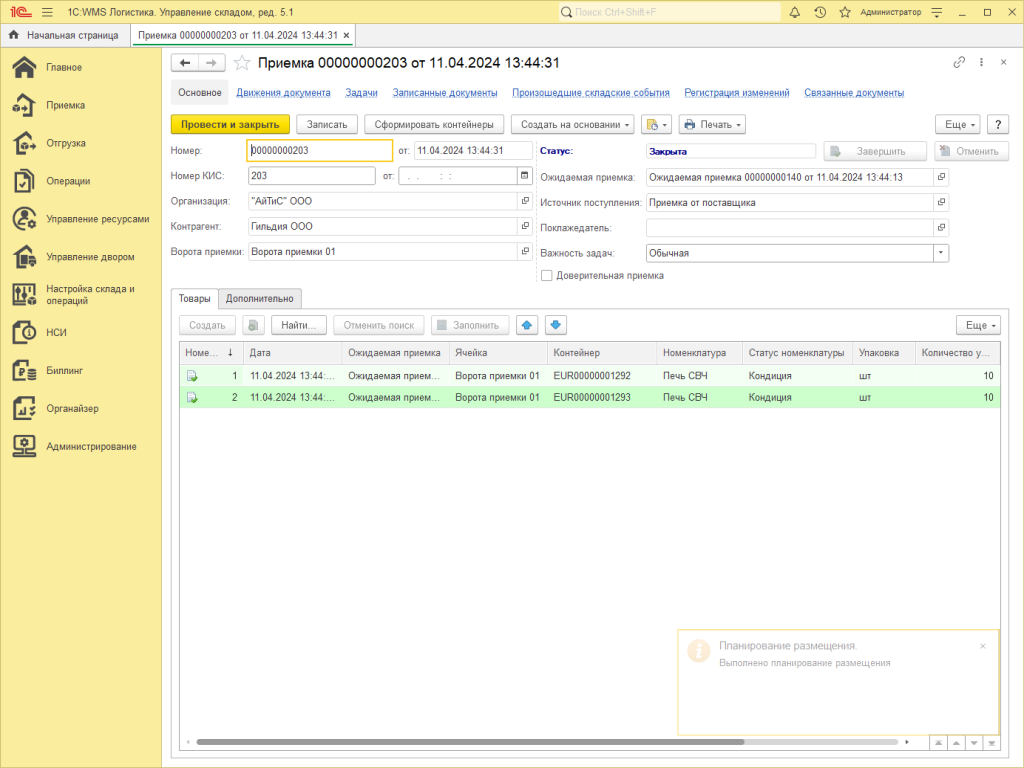
Task: Click the Номер input field
Action: click(319, 150)
